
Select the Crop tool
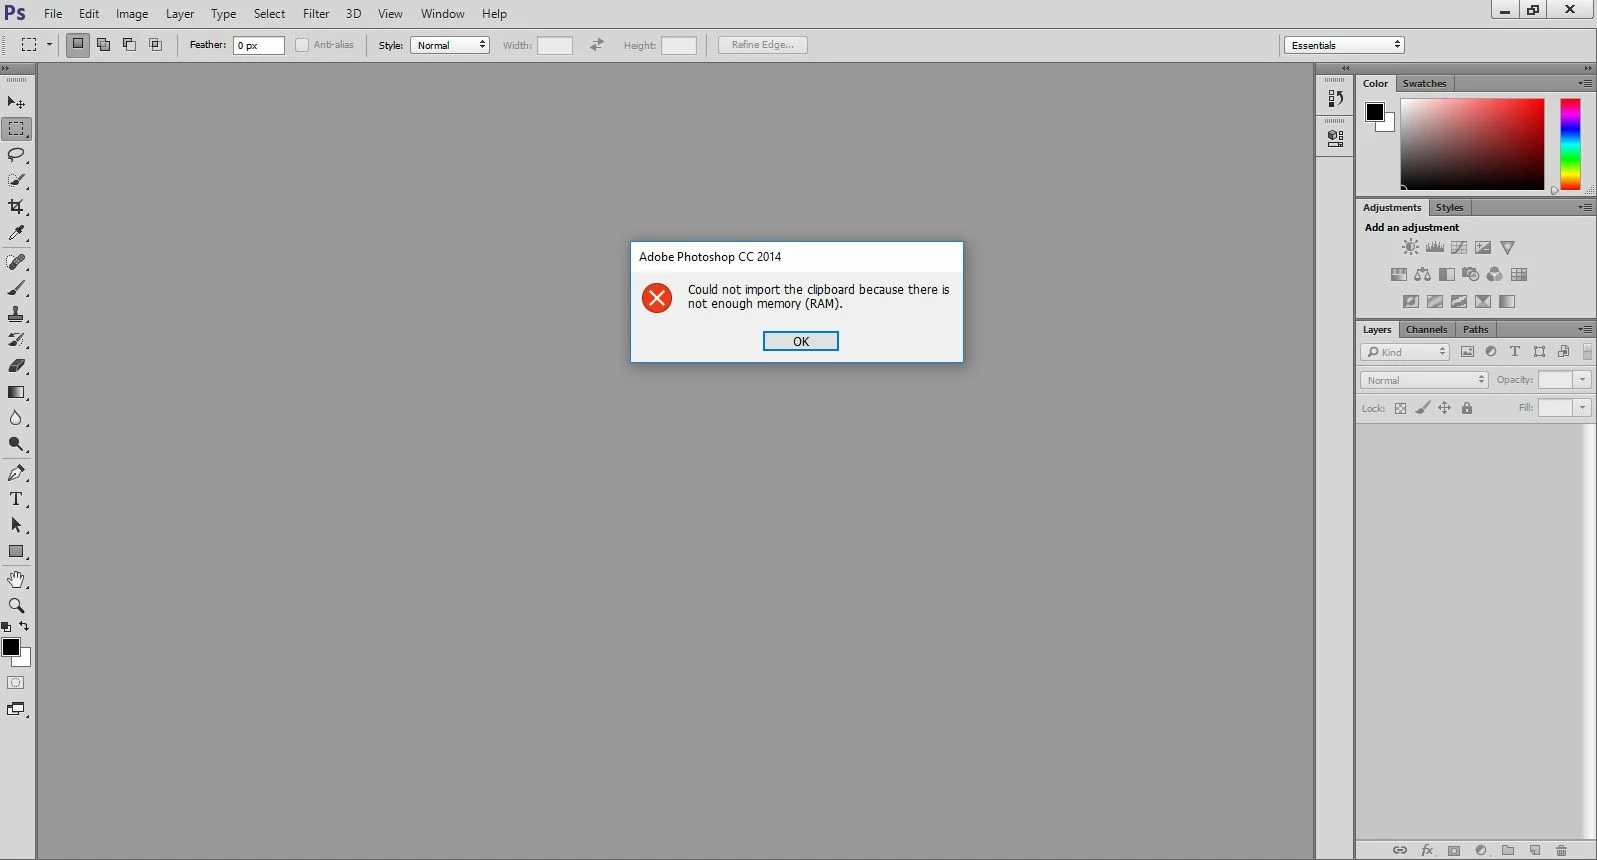[x=16, y=207]
